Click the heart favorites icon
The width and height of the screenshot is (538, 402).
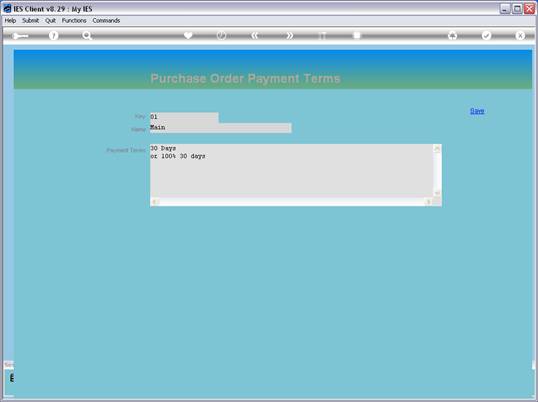pos(188,35)
